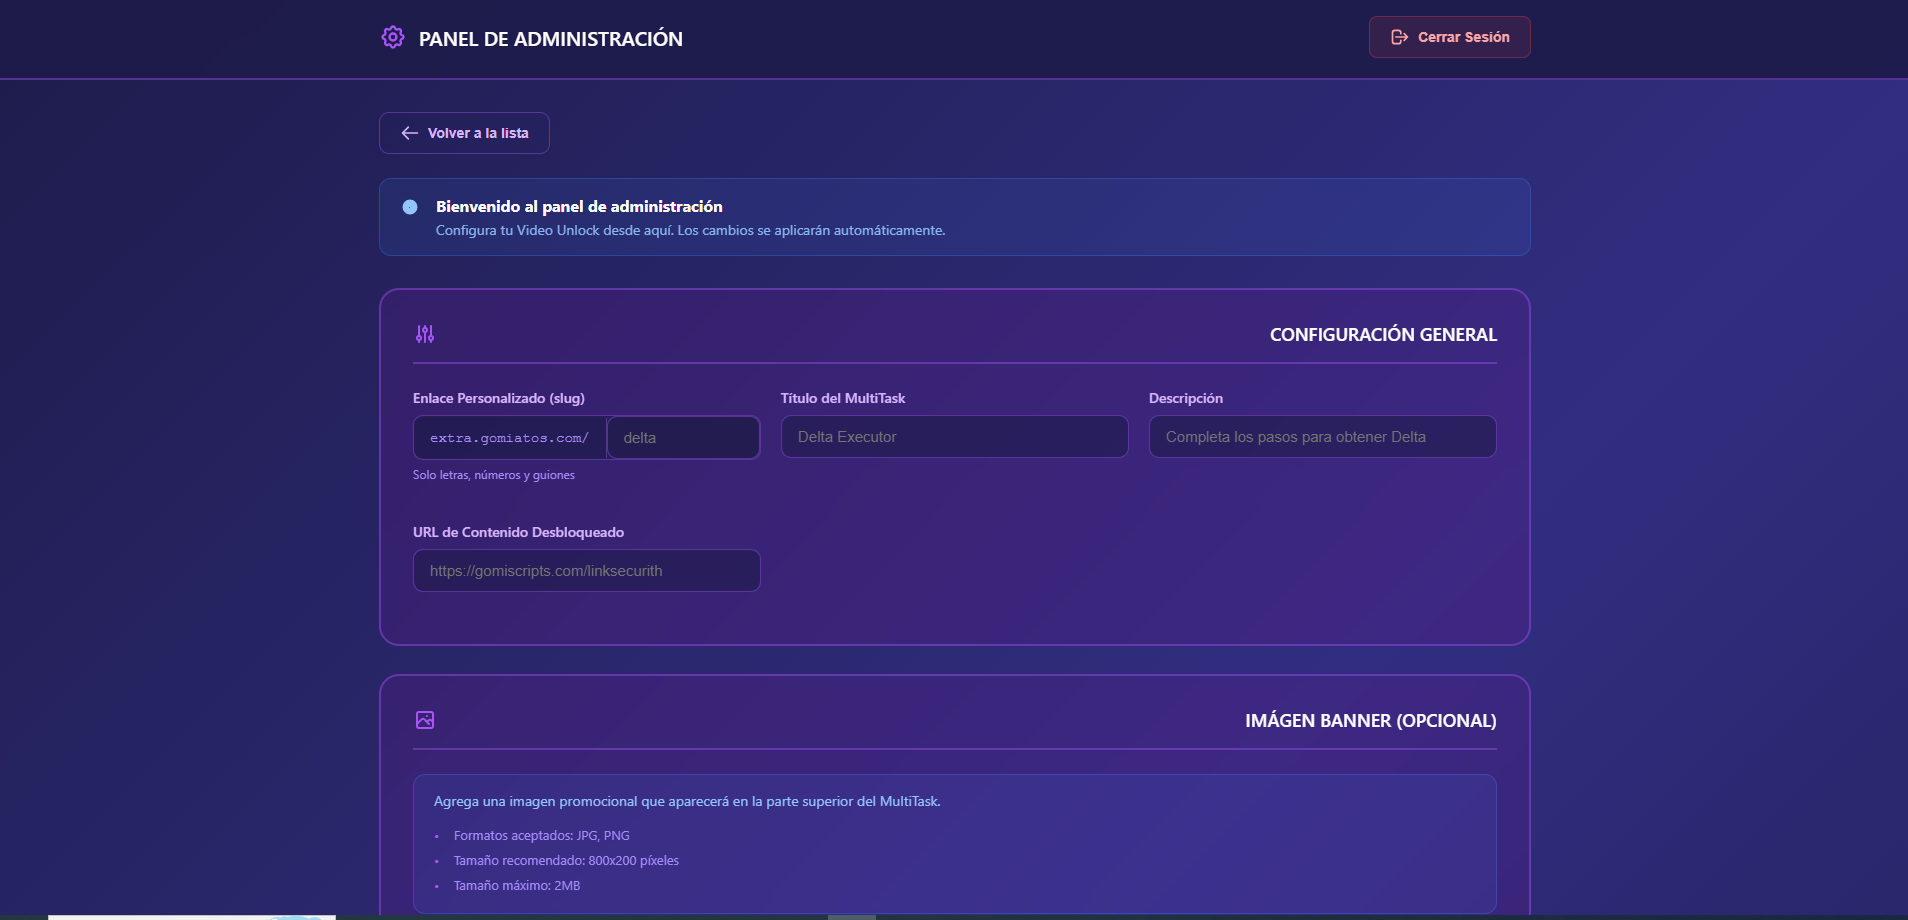
Task: Click 'Tamaño máximo: 2MB' line
Action: pos(517,886)
